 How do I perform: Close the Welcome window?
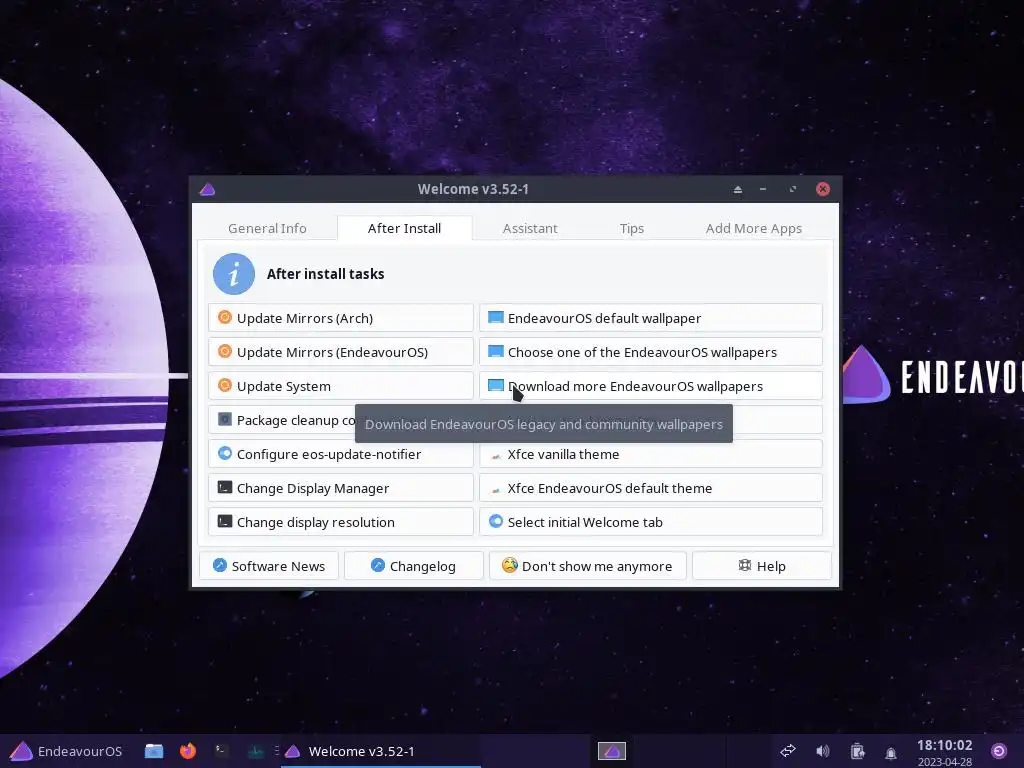pos(823,189)
